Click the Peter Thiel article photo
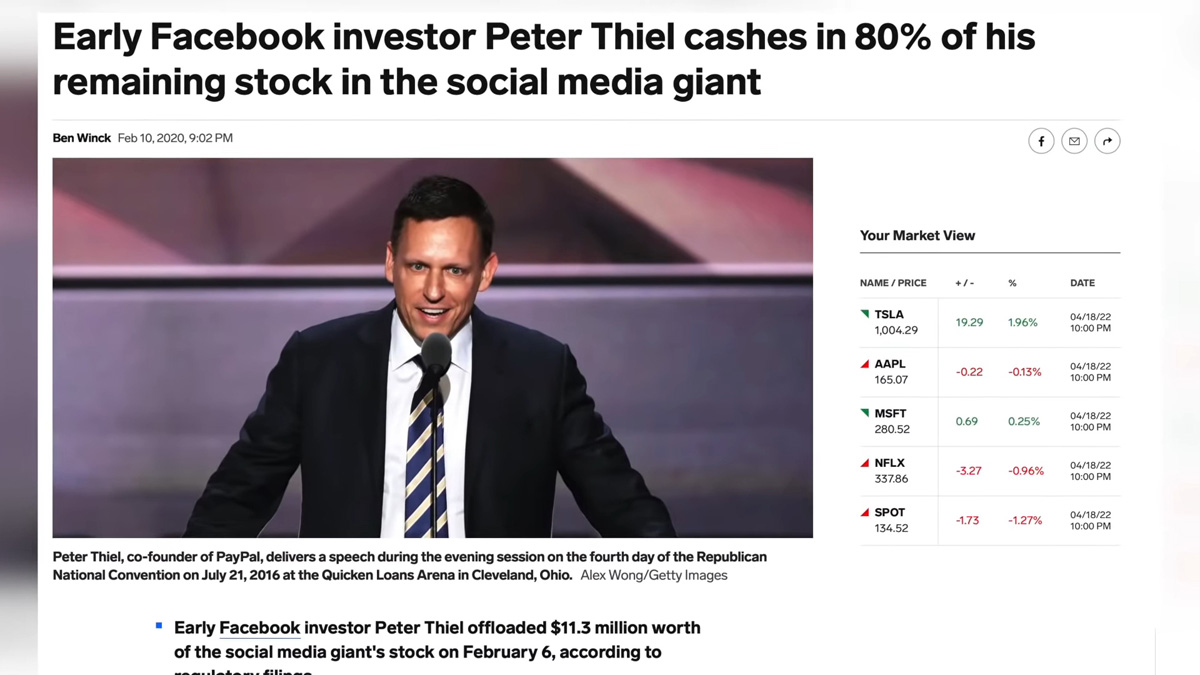Image resolution: width=1200 pixels, height=675 pixels. click(433, 348)
